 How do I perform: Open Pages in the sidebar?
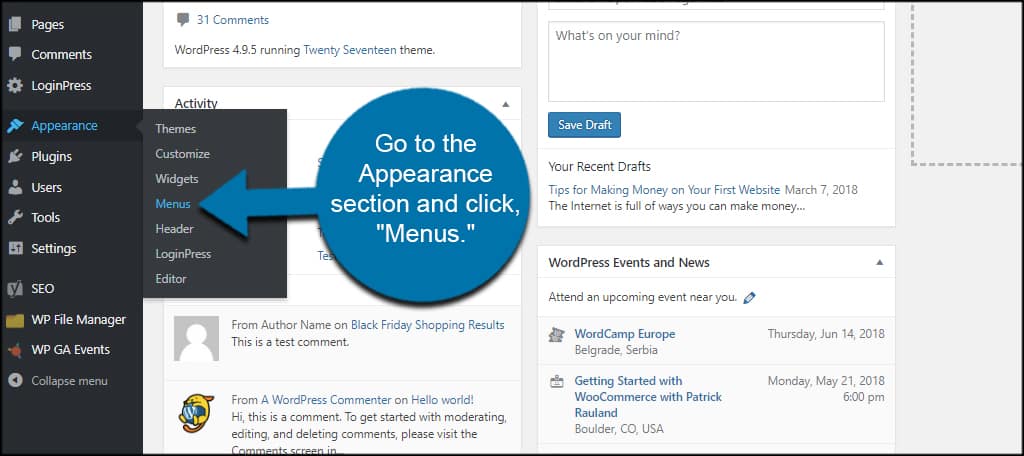[x=48, y=25]
